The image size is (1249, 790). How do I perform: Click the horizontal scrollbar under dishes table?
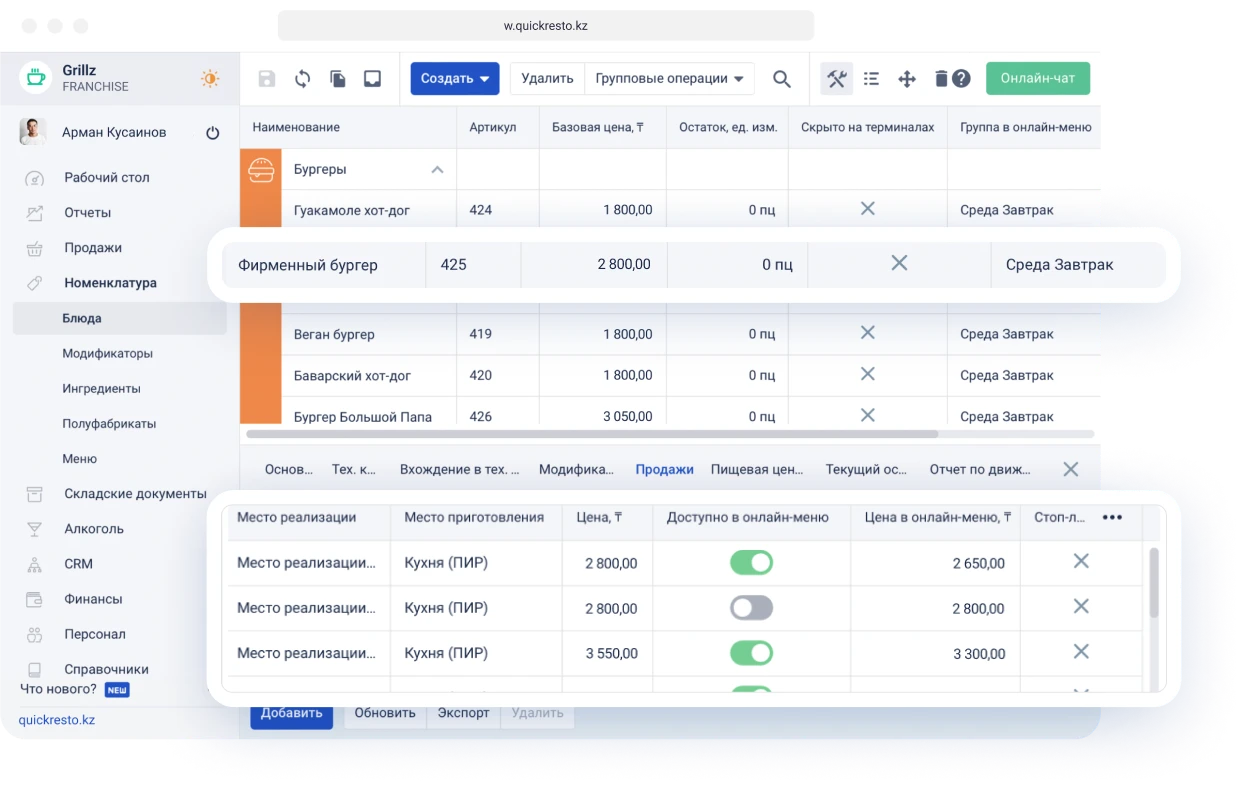coord(592,435)
